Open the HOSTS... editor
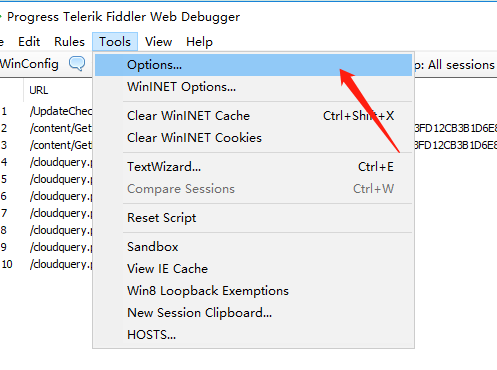This screenshot has width=497, height=370. 253,335
